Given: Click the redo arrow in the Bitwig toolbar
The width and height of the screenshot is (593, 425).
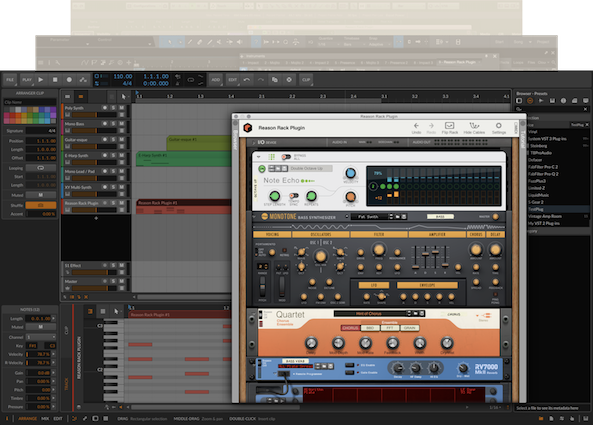Looking at the screenshot, I should [261, 80].
